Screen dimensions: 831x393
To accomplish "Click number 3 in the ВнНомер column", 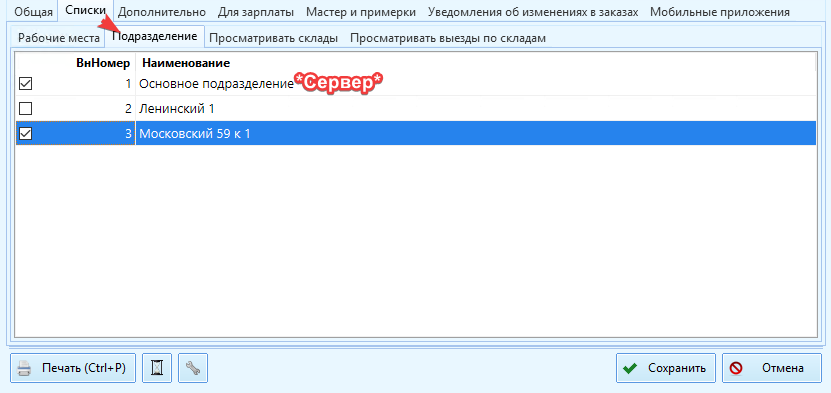I will point(128,134).
